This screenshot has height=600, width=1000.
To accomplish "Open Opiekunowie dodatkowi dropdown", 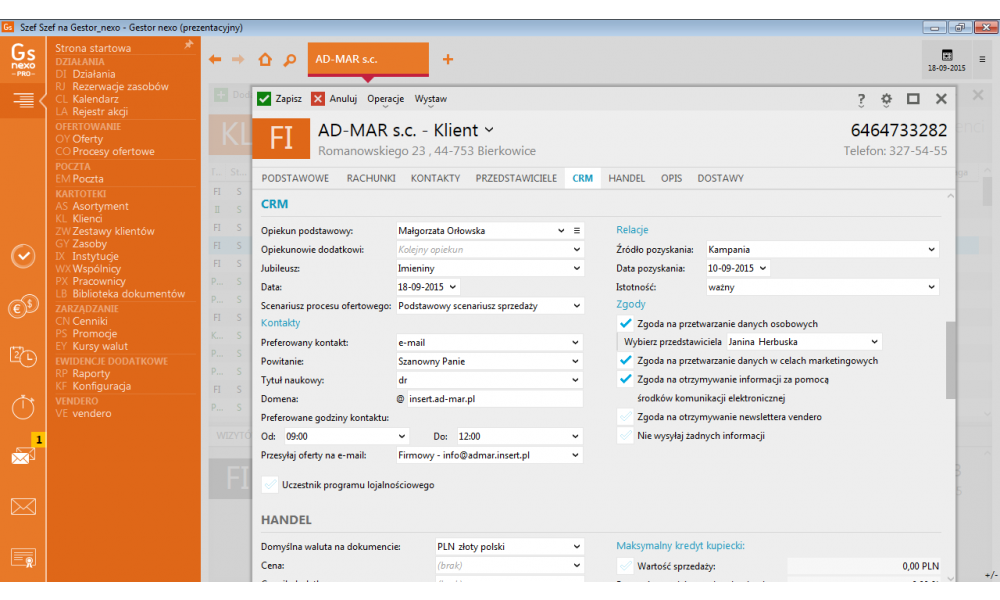I will [577, 249].
